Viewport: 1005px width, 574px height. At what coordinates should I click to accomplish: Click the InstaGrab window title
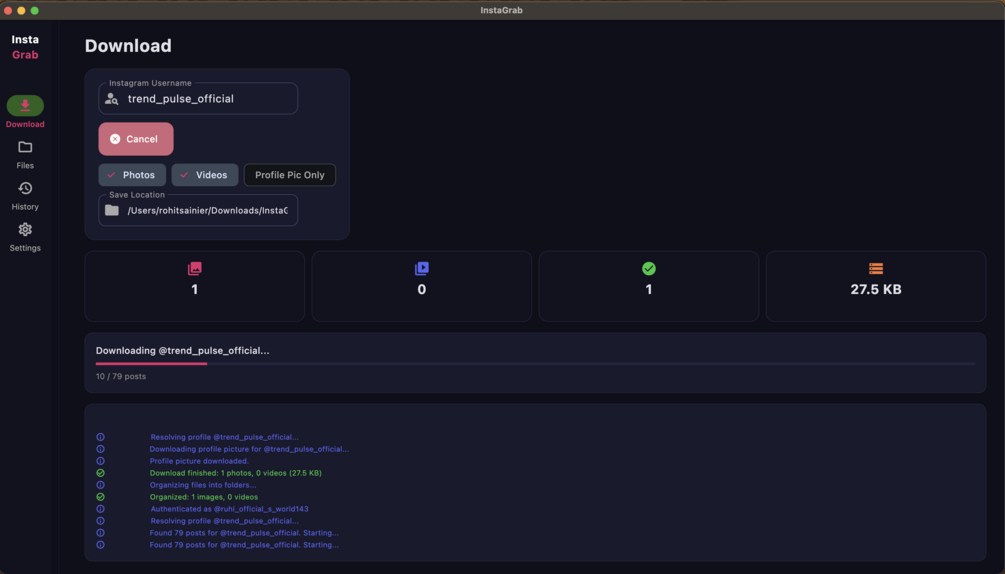501,10
